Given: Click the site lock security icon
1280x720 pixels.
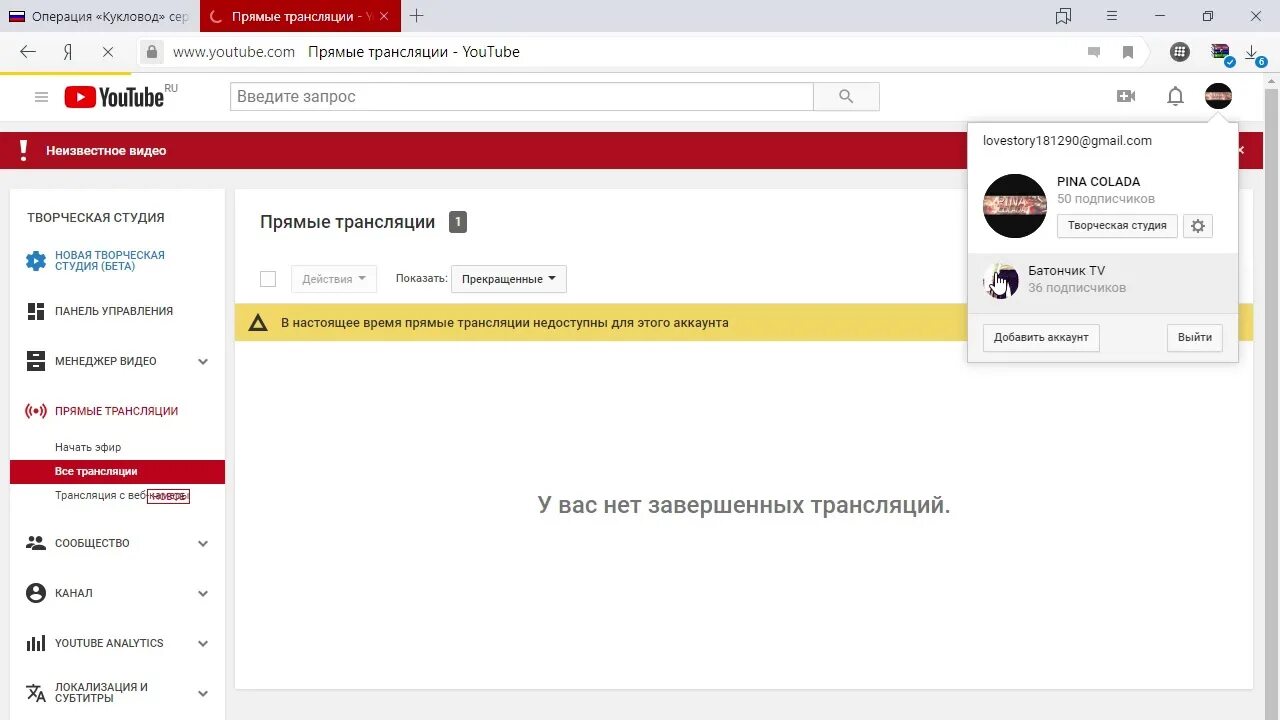Looking at the screenshot, I should [x=152, y=52].
